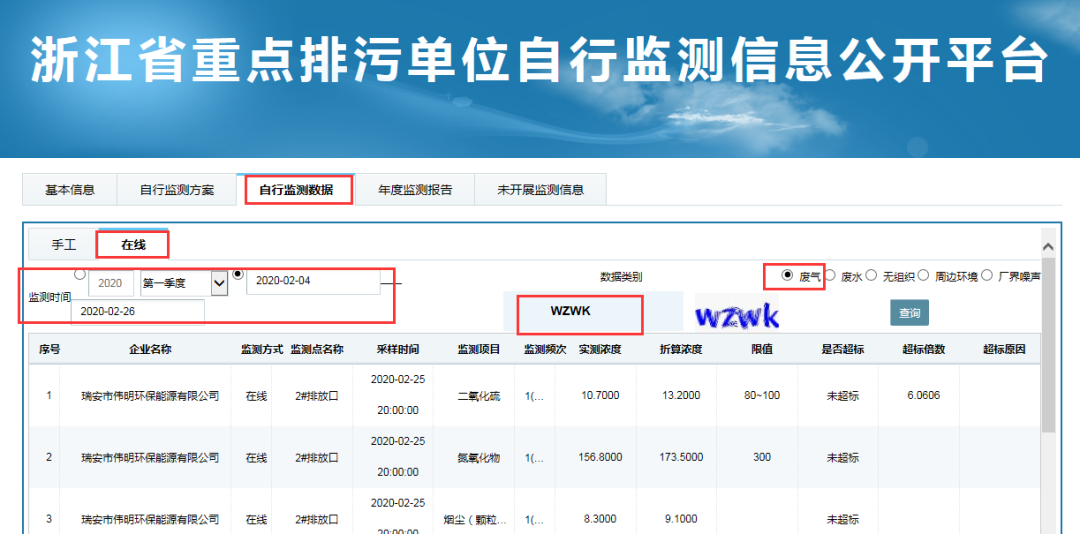Click the 超标倍数 column header
The image size is (1080, 534).
[924, 349]
